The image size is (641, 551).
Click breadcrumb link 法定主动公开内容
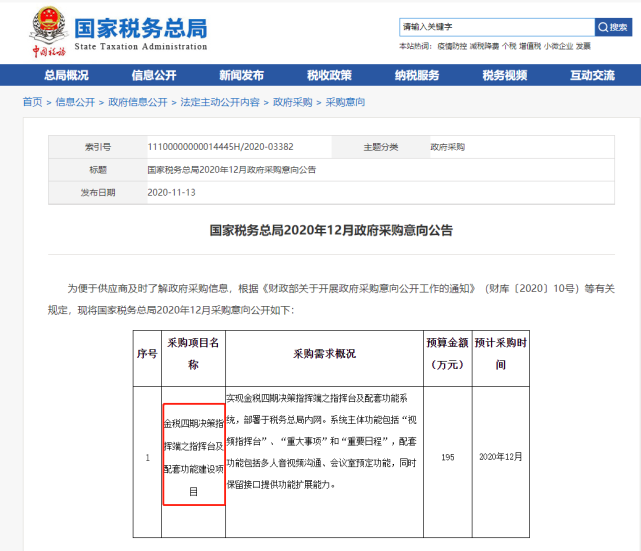tap(220, 102)
